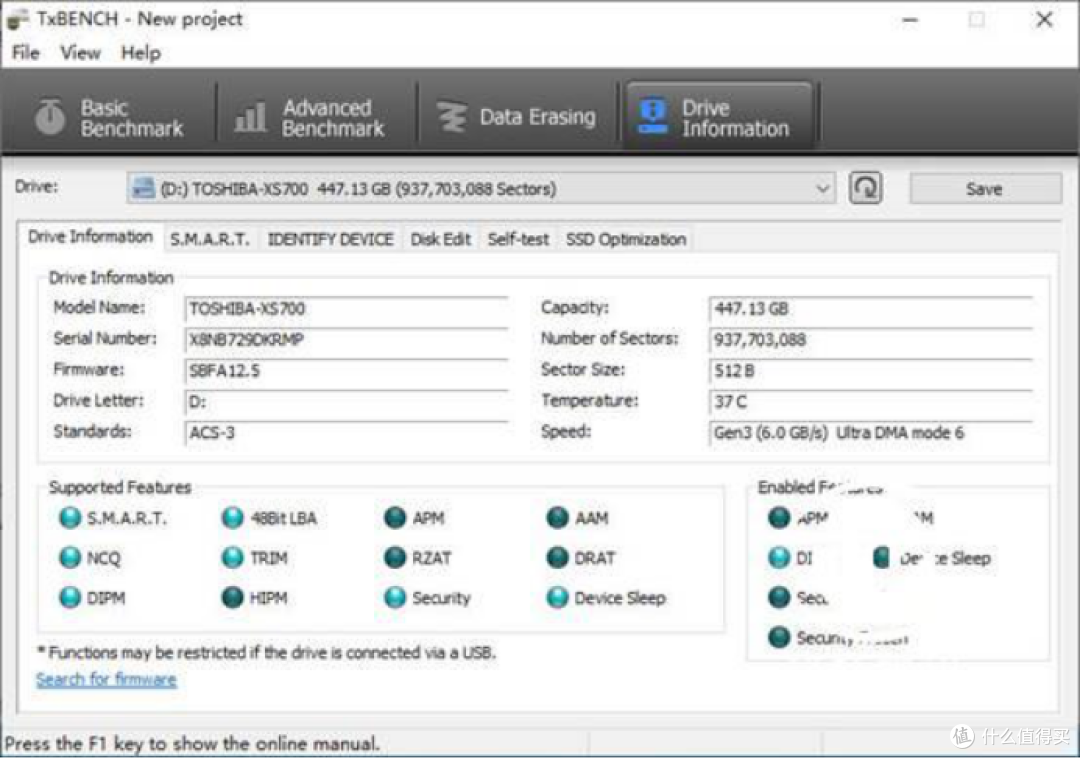The width and height of the screenshot is (1080, 759).
Task: Open the SSD Optimization tab
Action: tap(626, 240)
